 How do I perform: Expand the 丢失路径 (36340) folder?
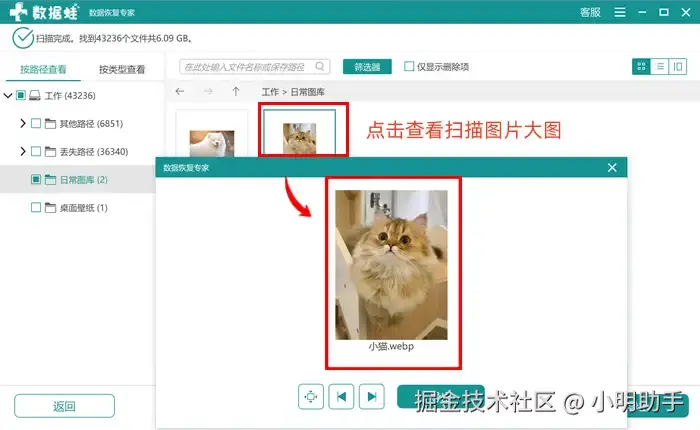(22, 151)
